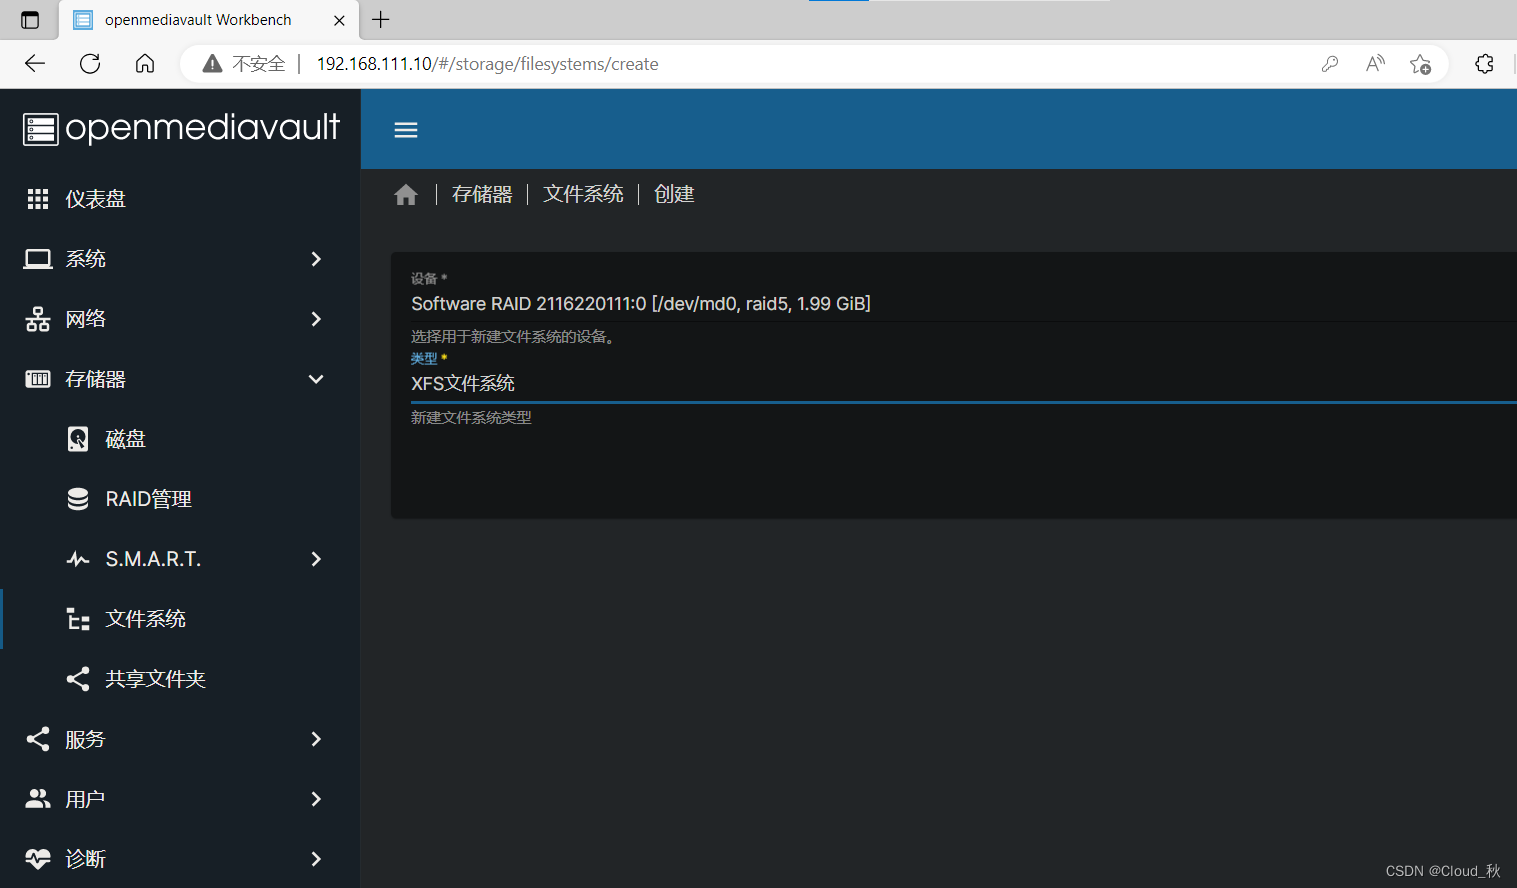Select the openmediavault Workbench browser tab
This screenshot has width=1517, height=888.
point(209,20)
